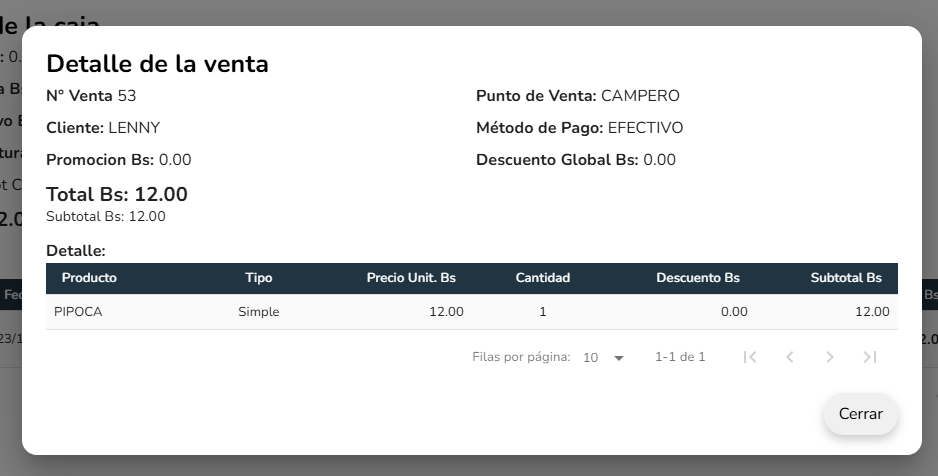Click the 1-1 de 1 page indicator
Viewport: 938px width, 476px height.
click(680, 357)
